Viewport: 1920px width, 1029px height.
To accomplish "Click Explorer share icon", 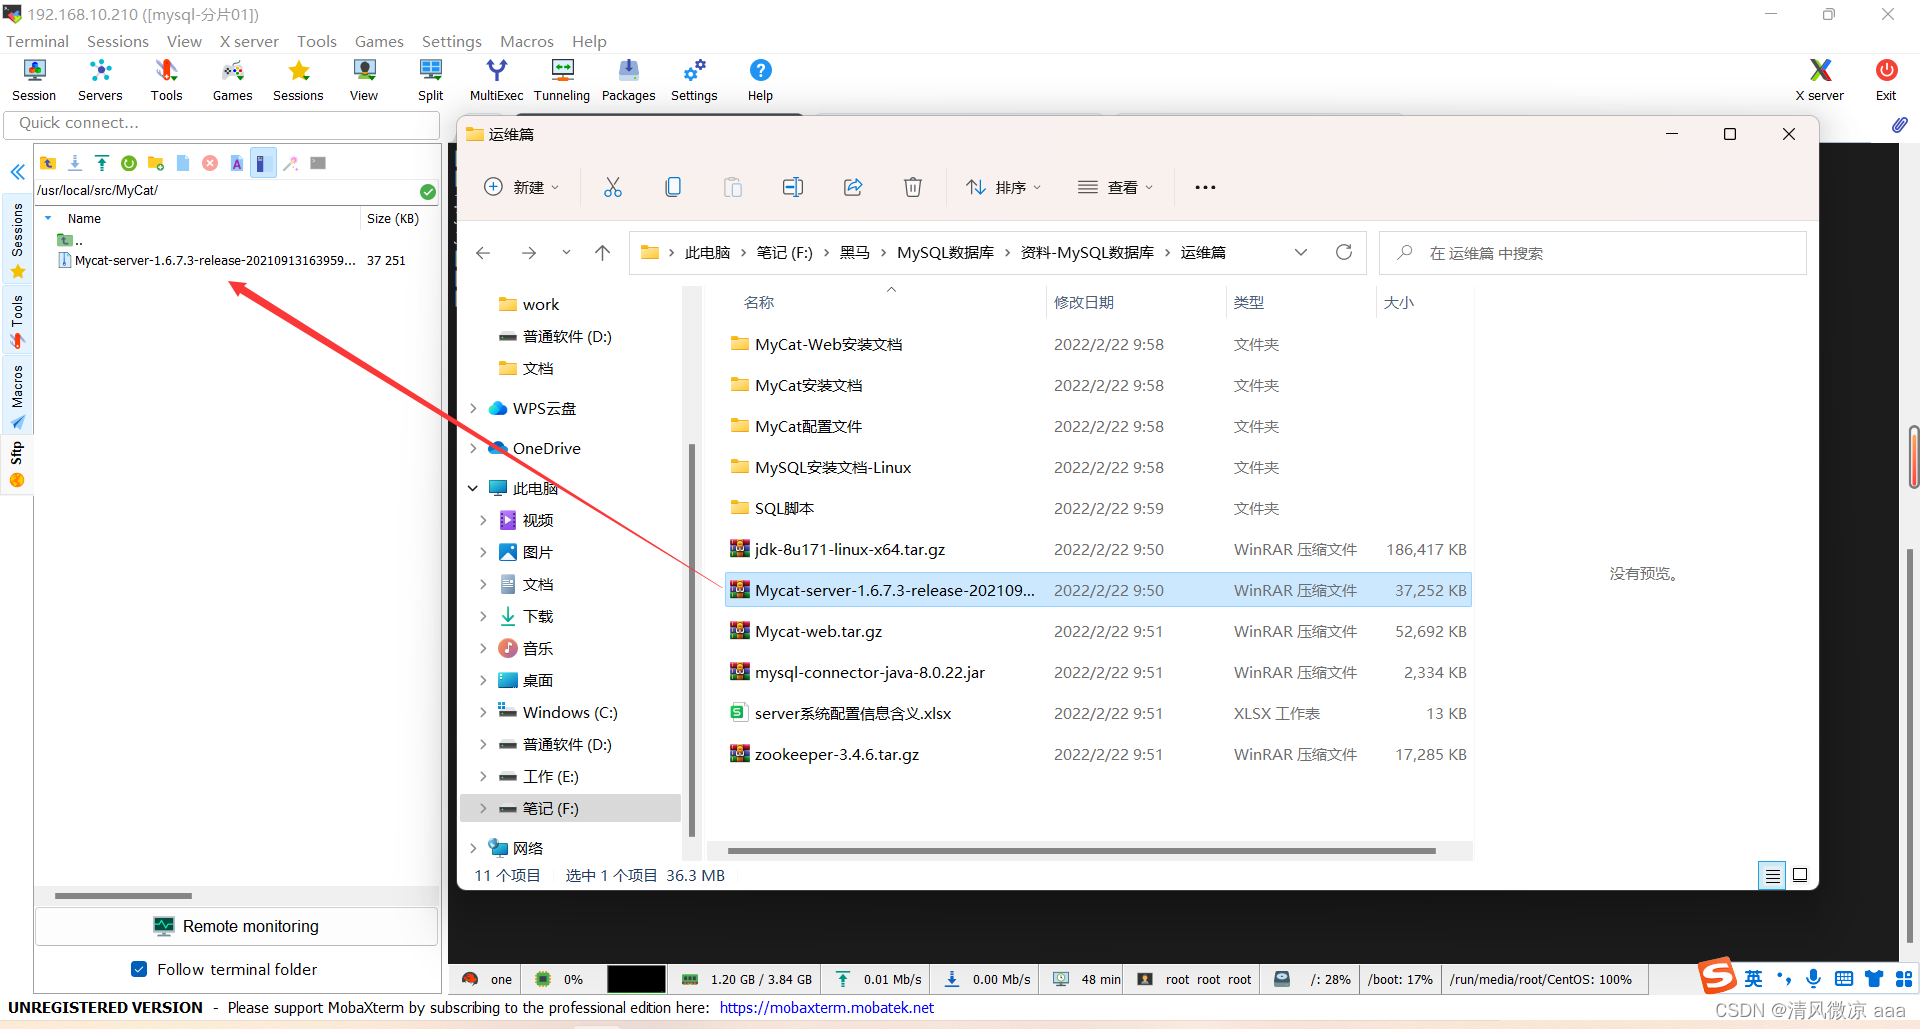I will pos(853,187).
